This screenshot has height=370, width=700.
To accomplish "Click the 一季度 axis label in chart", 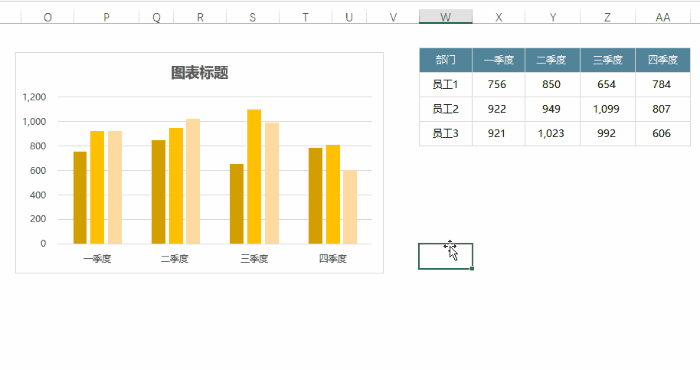I will (97, 259).
